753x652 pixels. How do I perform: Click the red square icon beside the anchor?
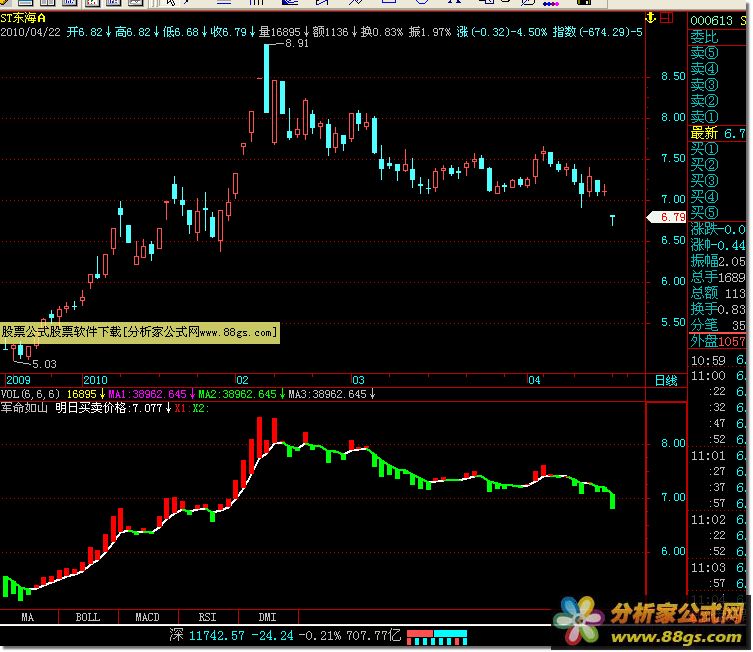[667, 16]
